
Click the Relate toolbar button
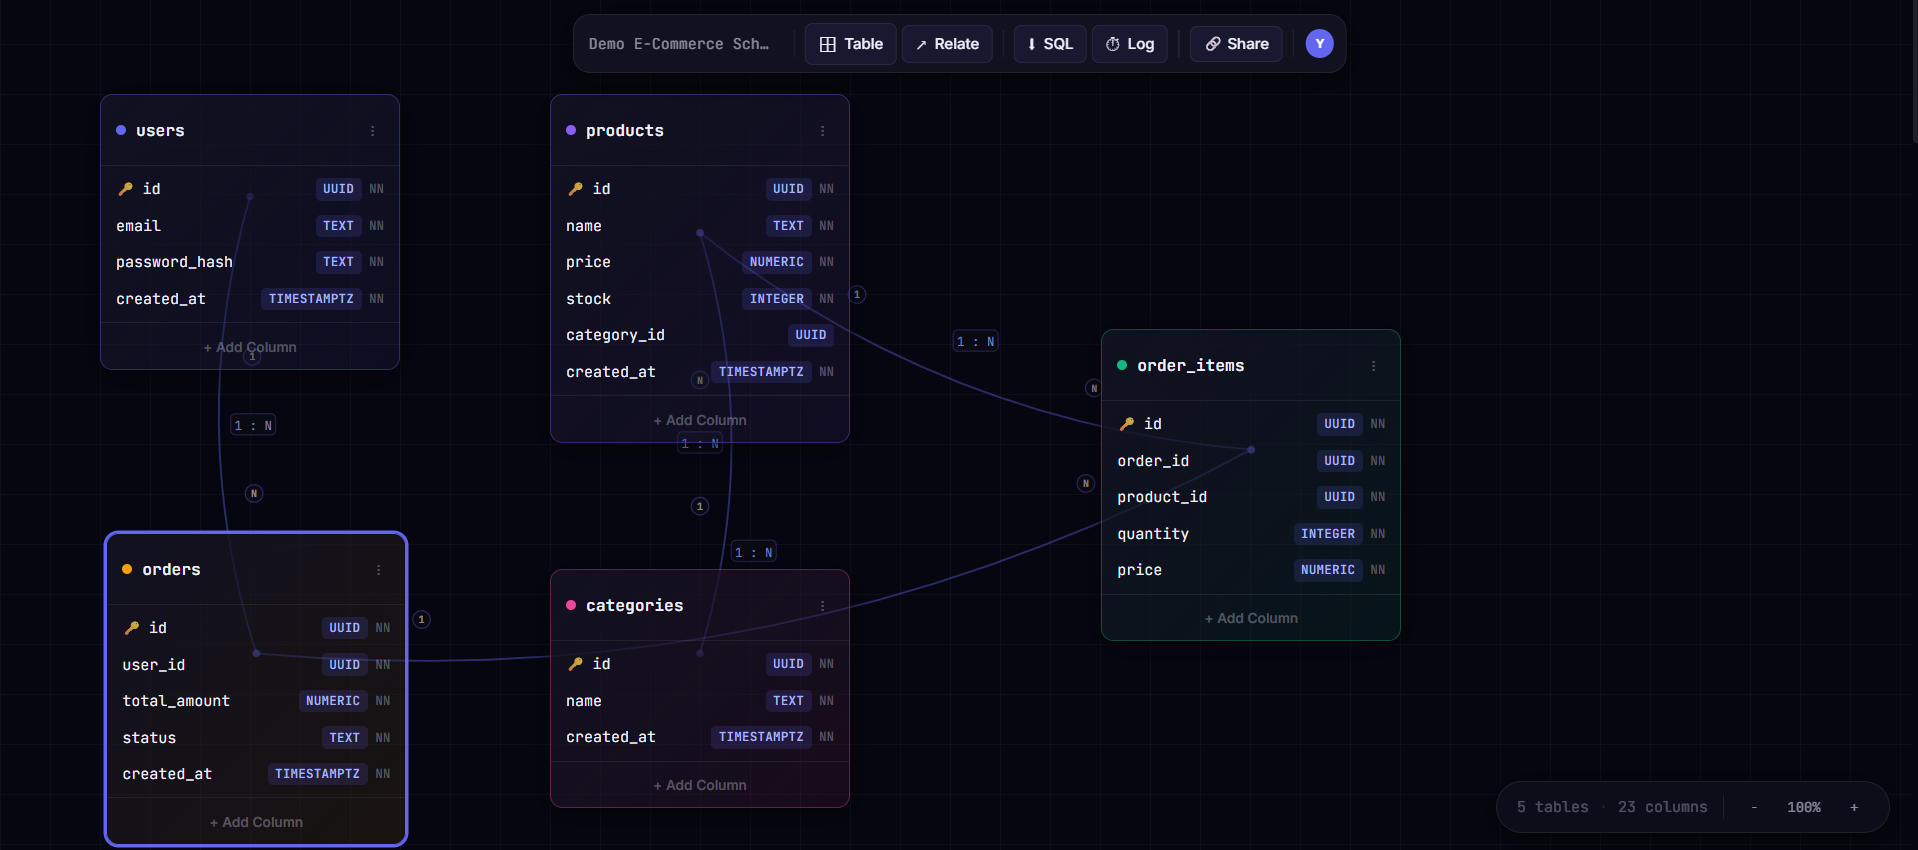[x=948, y=44]
